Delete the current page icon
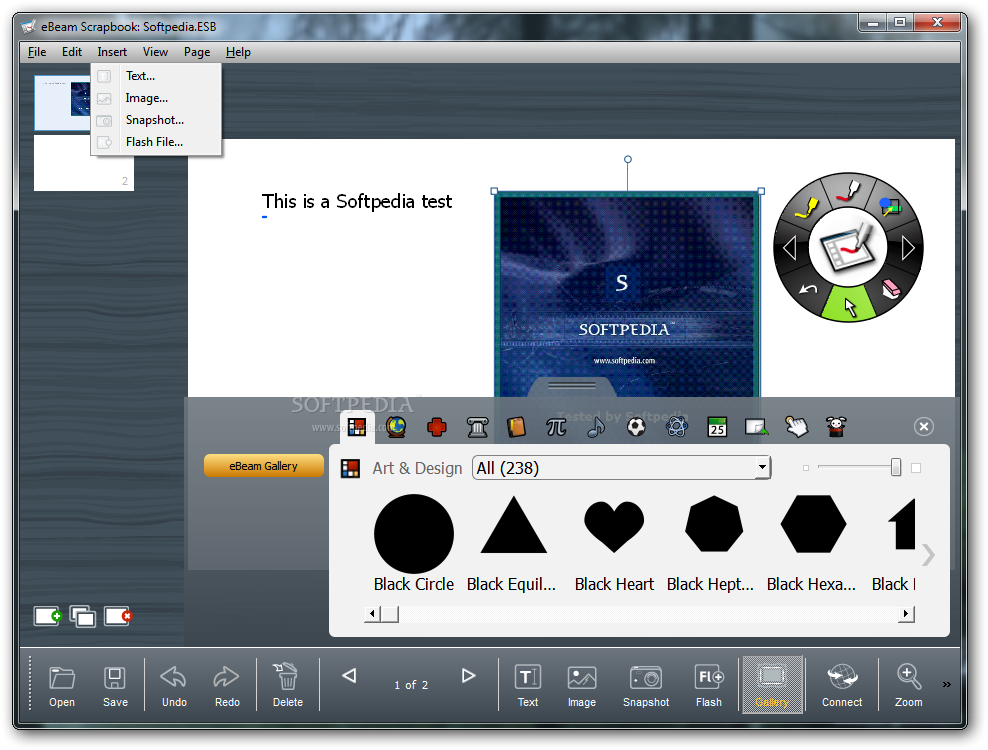 pyautogui.click(x=118, y=616)
